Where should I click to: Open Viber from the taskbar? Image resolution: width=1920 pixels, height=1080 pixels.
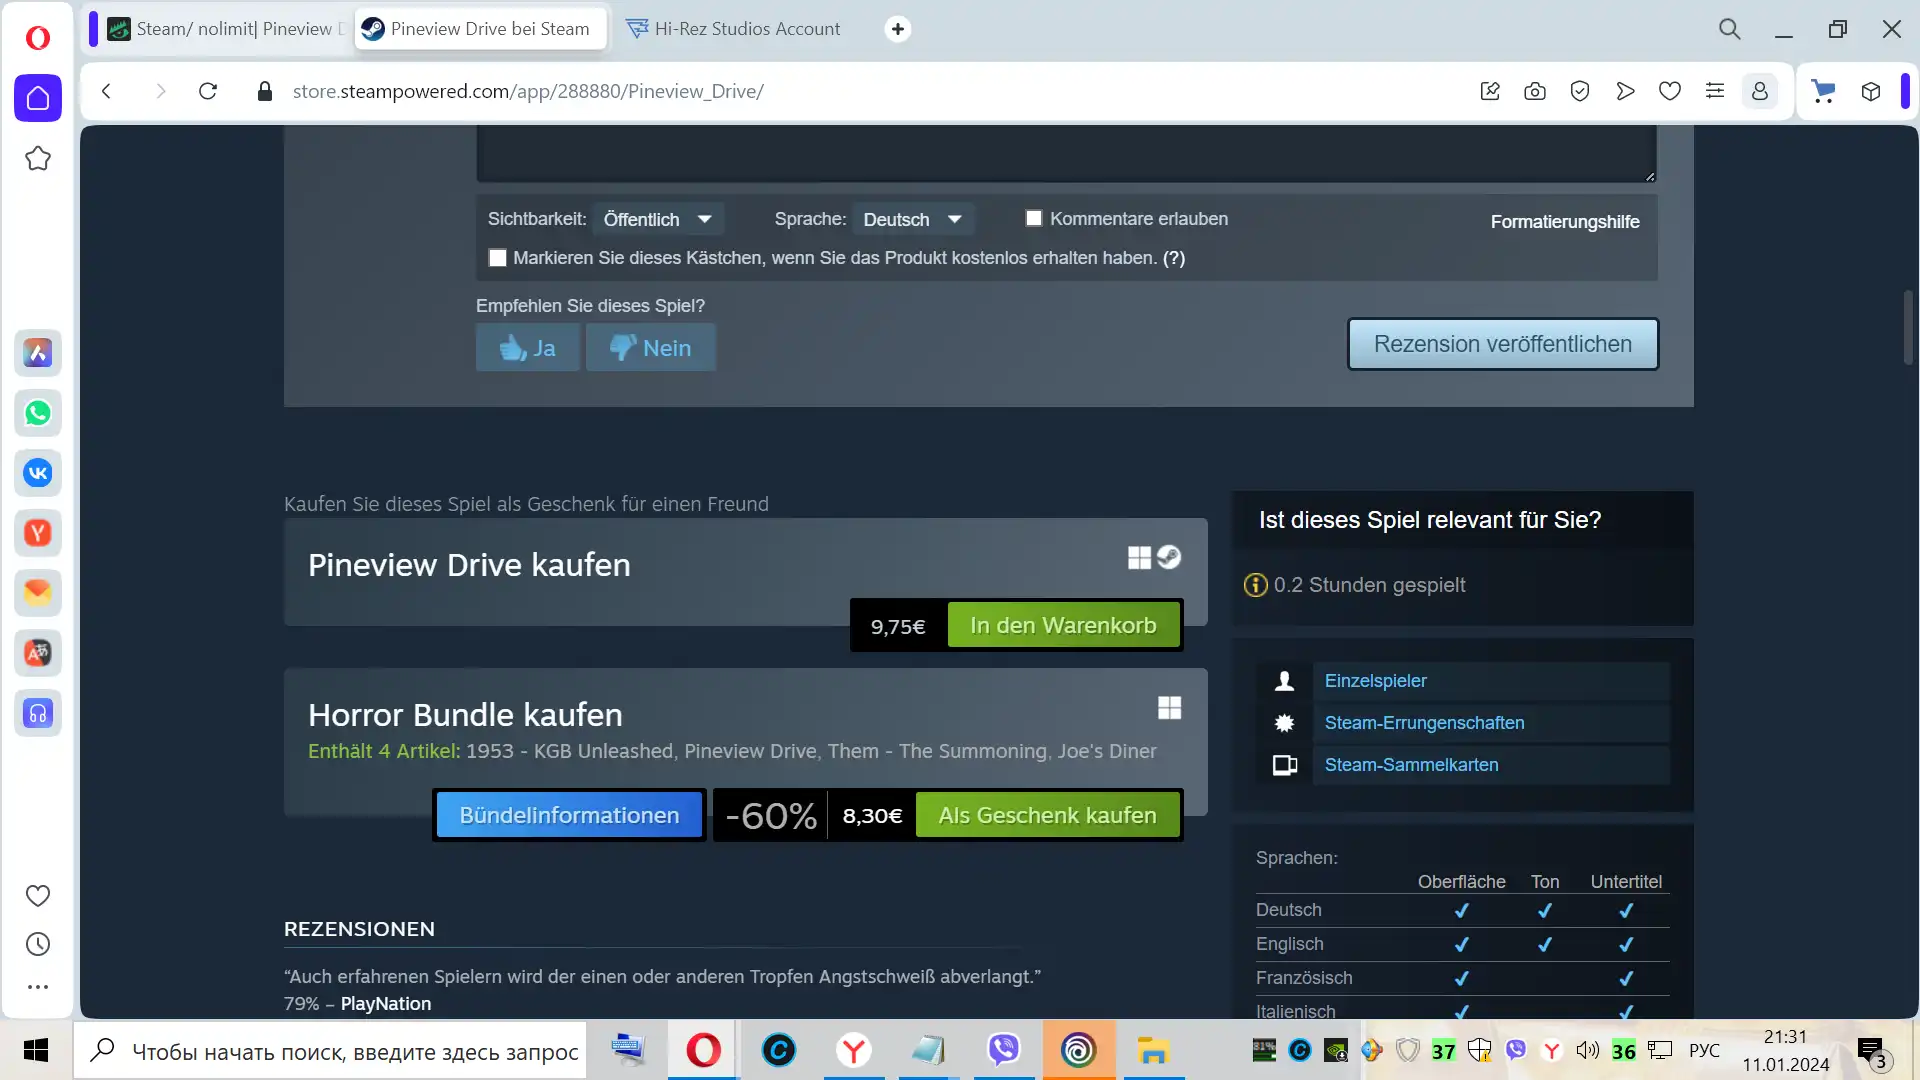(x=1004, y=1050)
